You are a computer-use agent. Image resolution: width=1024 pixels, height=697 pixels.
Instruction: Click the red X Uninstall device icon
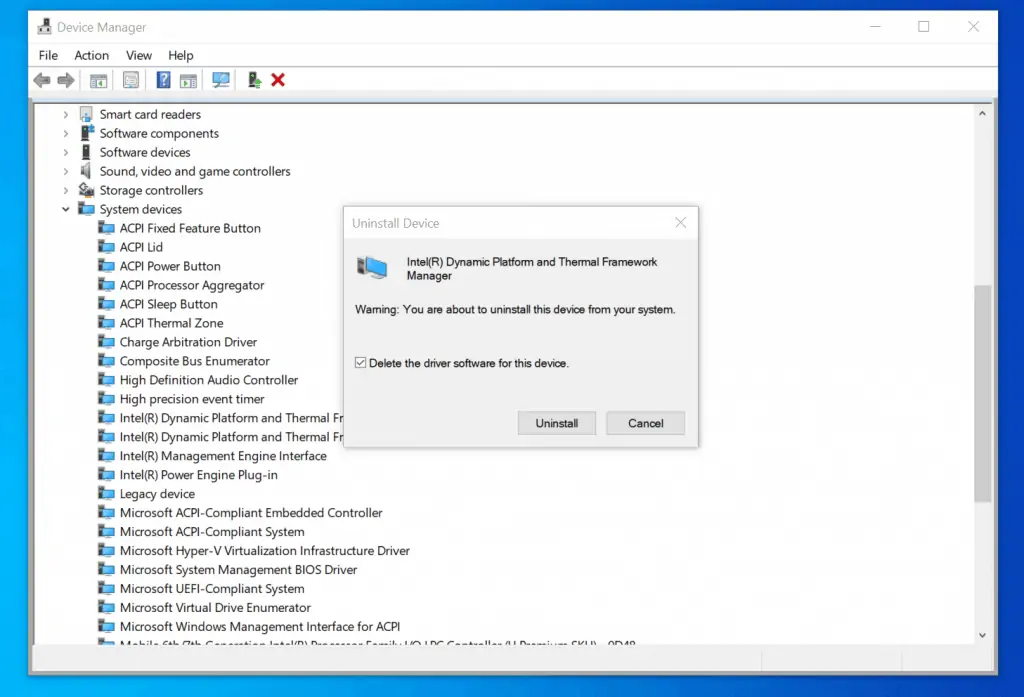[x=278, y=80]
